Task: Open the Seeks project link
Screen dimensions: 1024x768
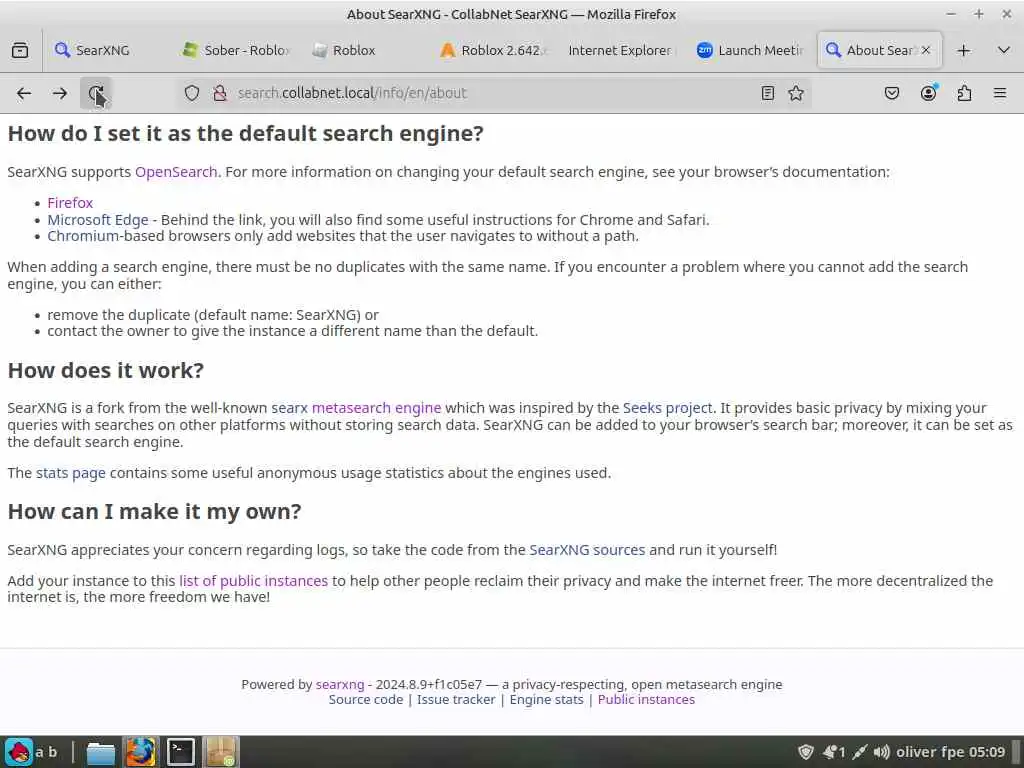Action: click(x=667, y=408)
